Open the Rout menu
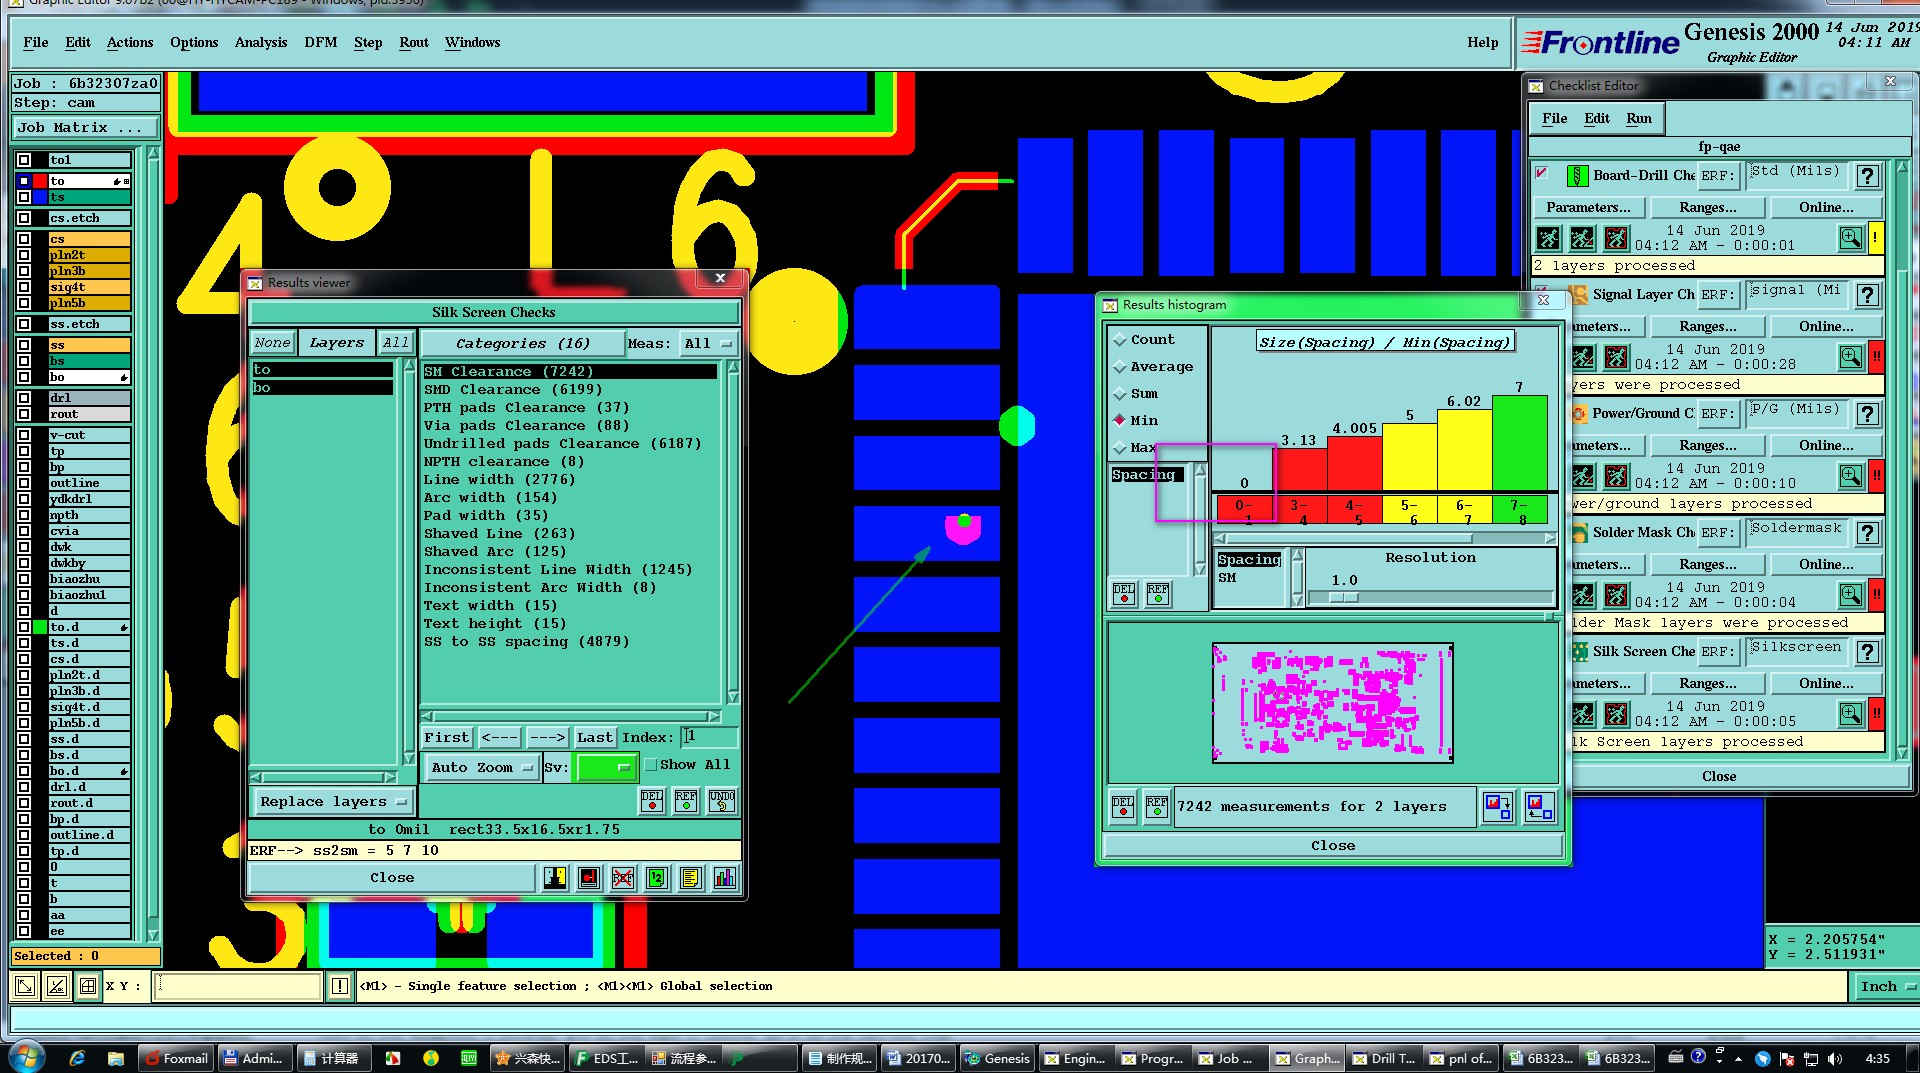The image size is (1920, 1073). (x=414, y=42)
